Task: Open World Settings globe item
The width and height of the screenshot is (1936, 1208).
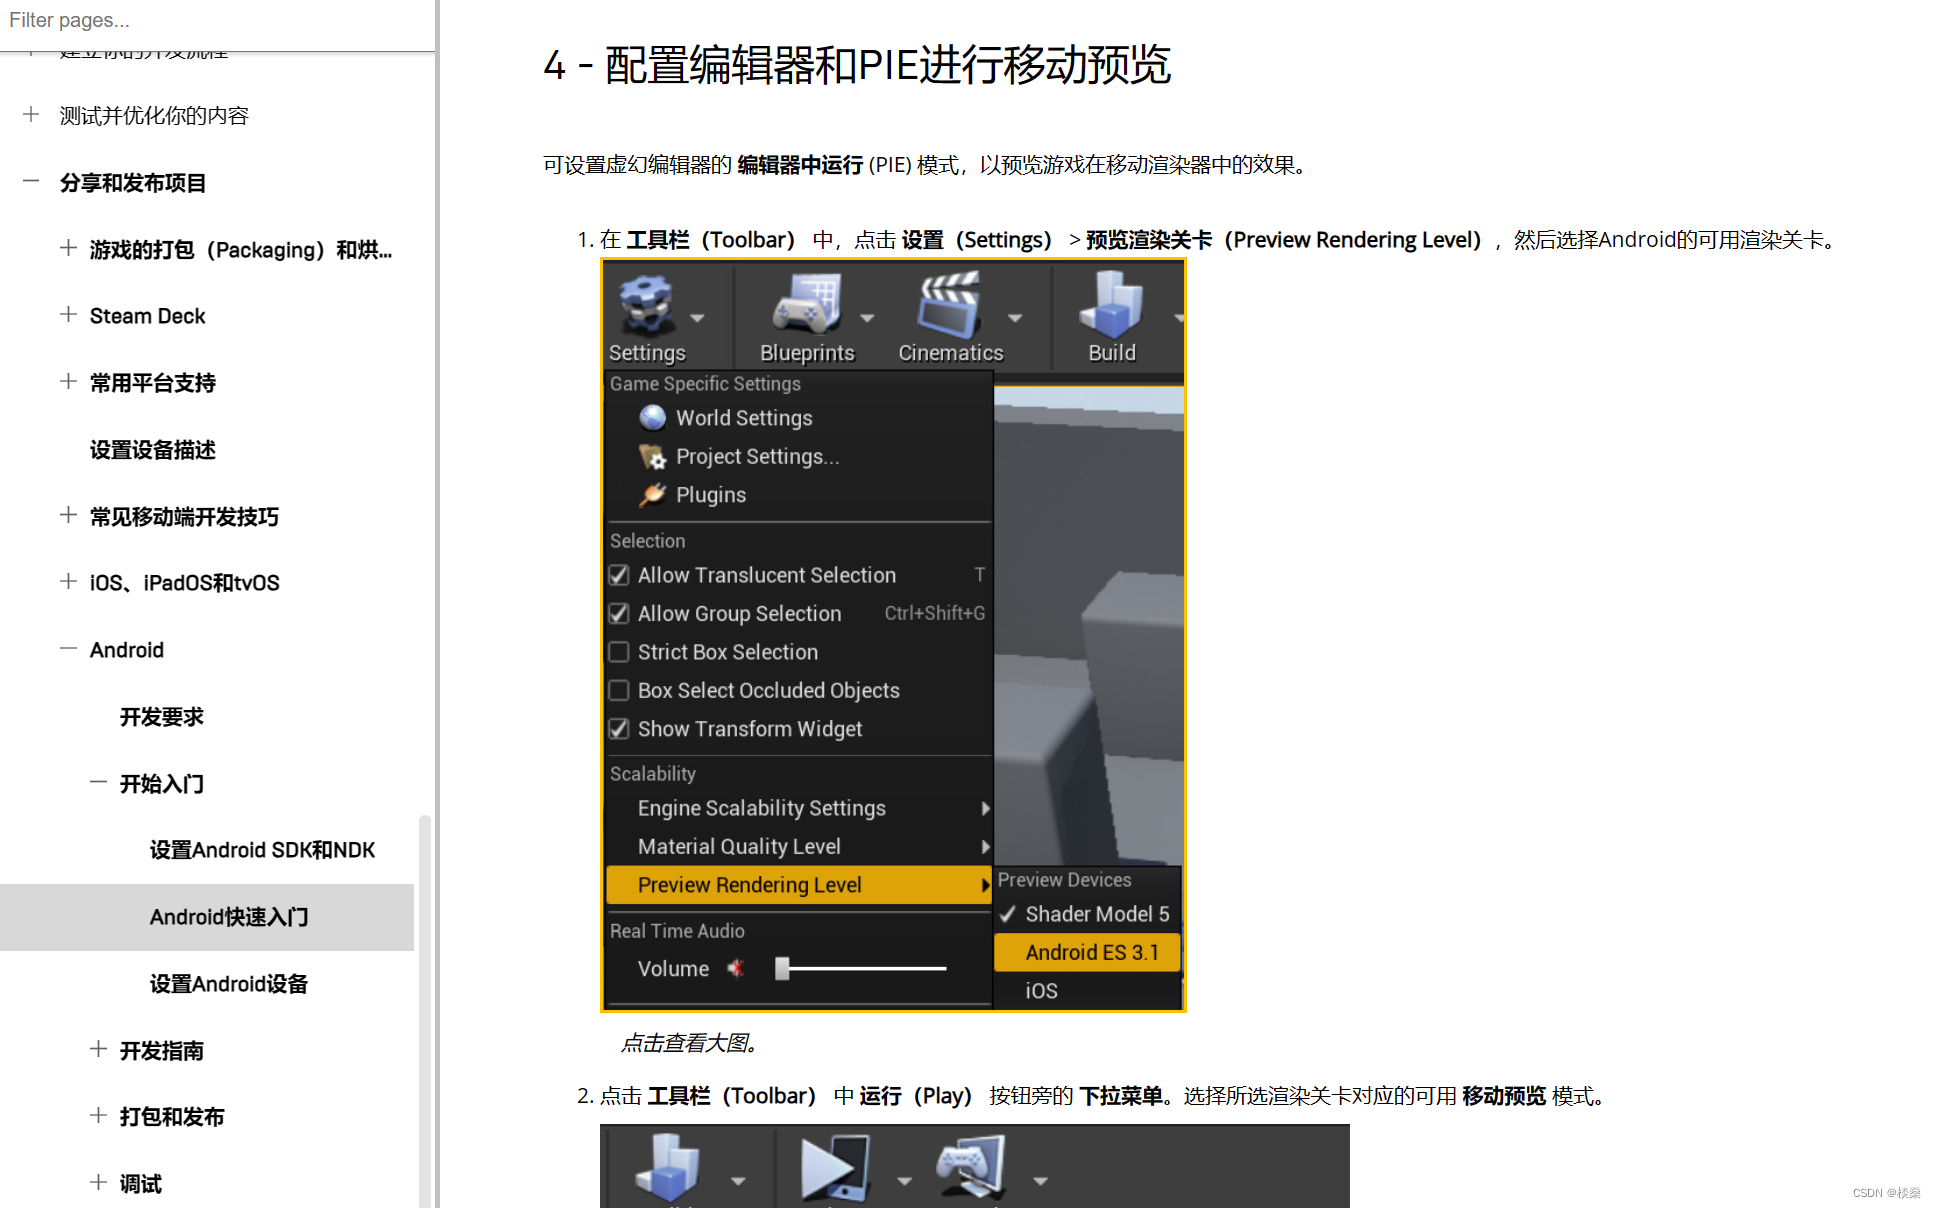Action: [x=653, y=418]
